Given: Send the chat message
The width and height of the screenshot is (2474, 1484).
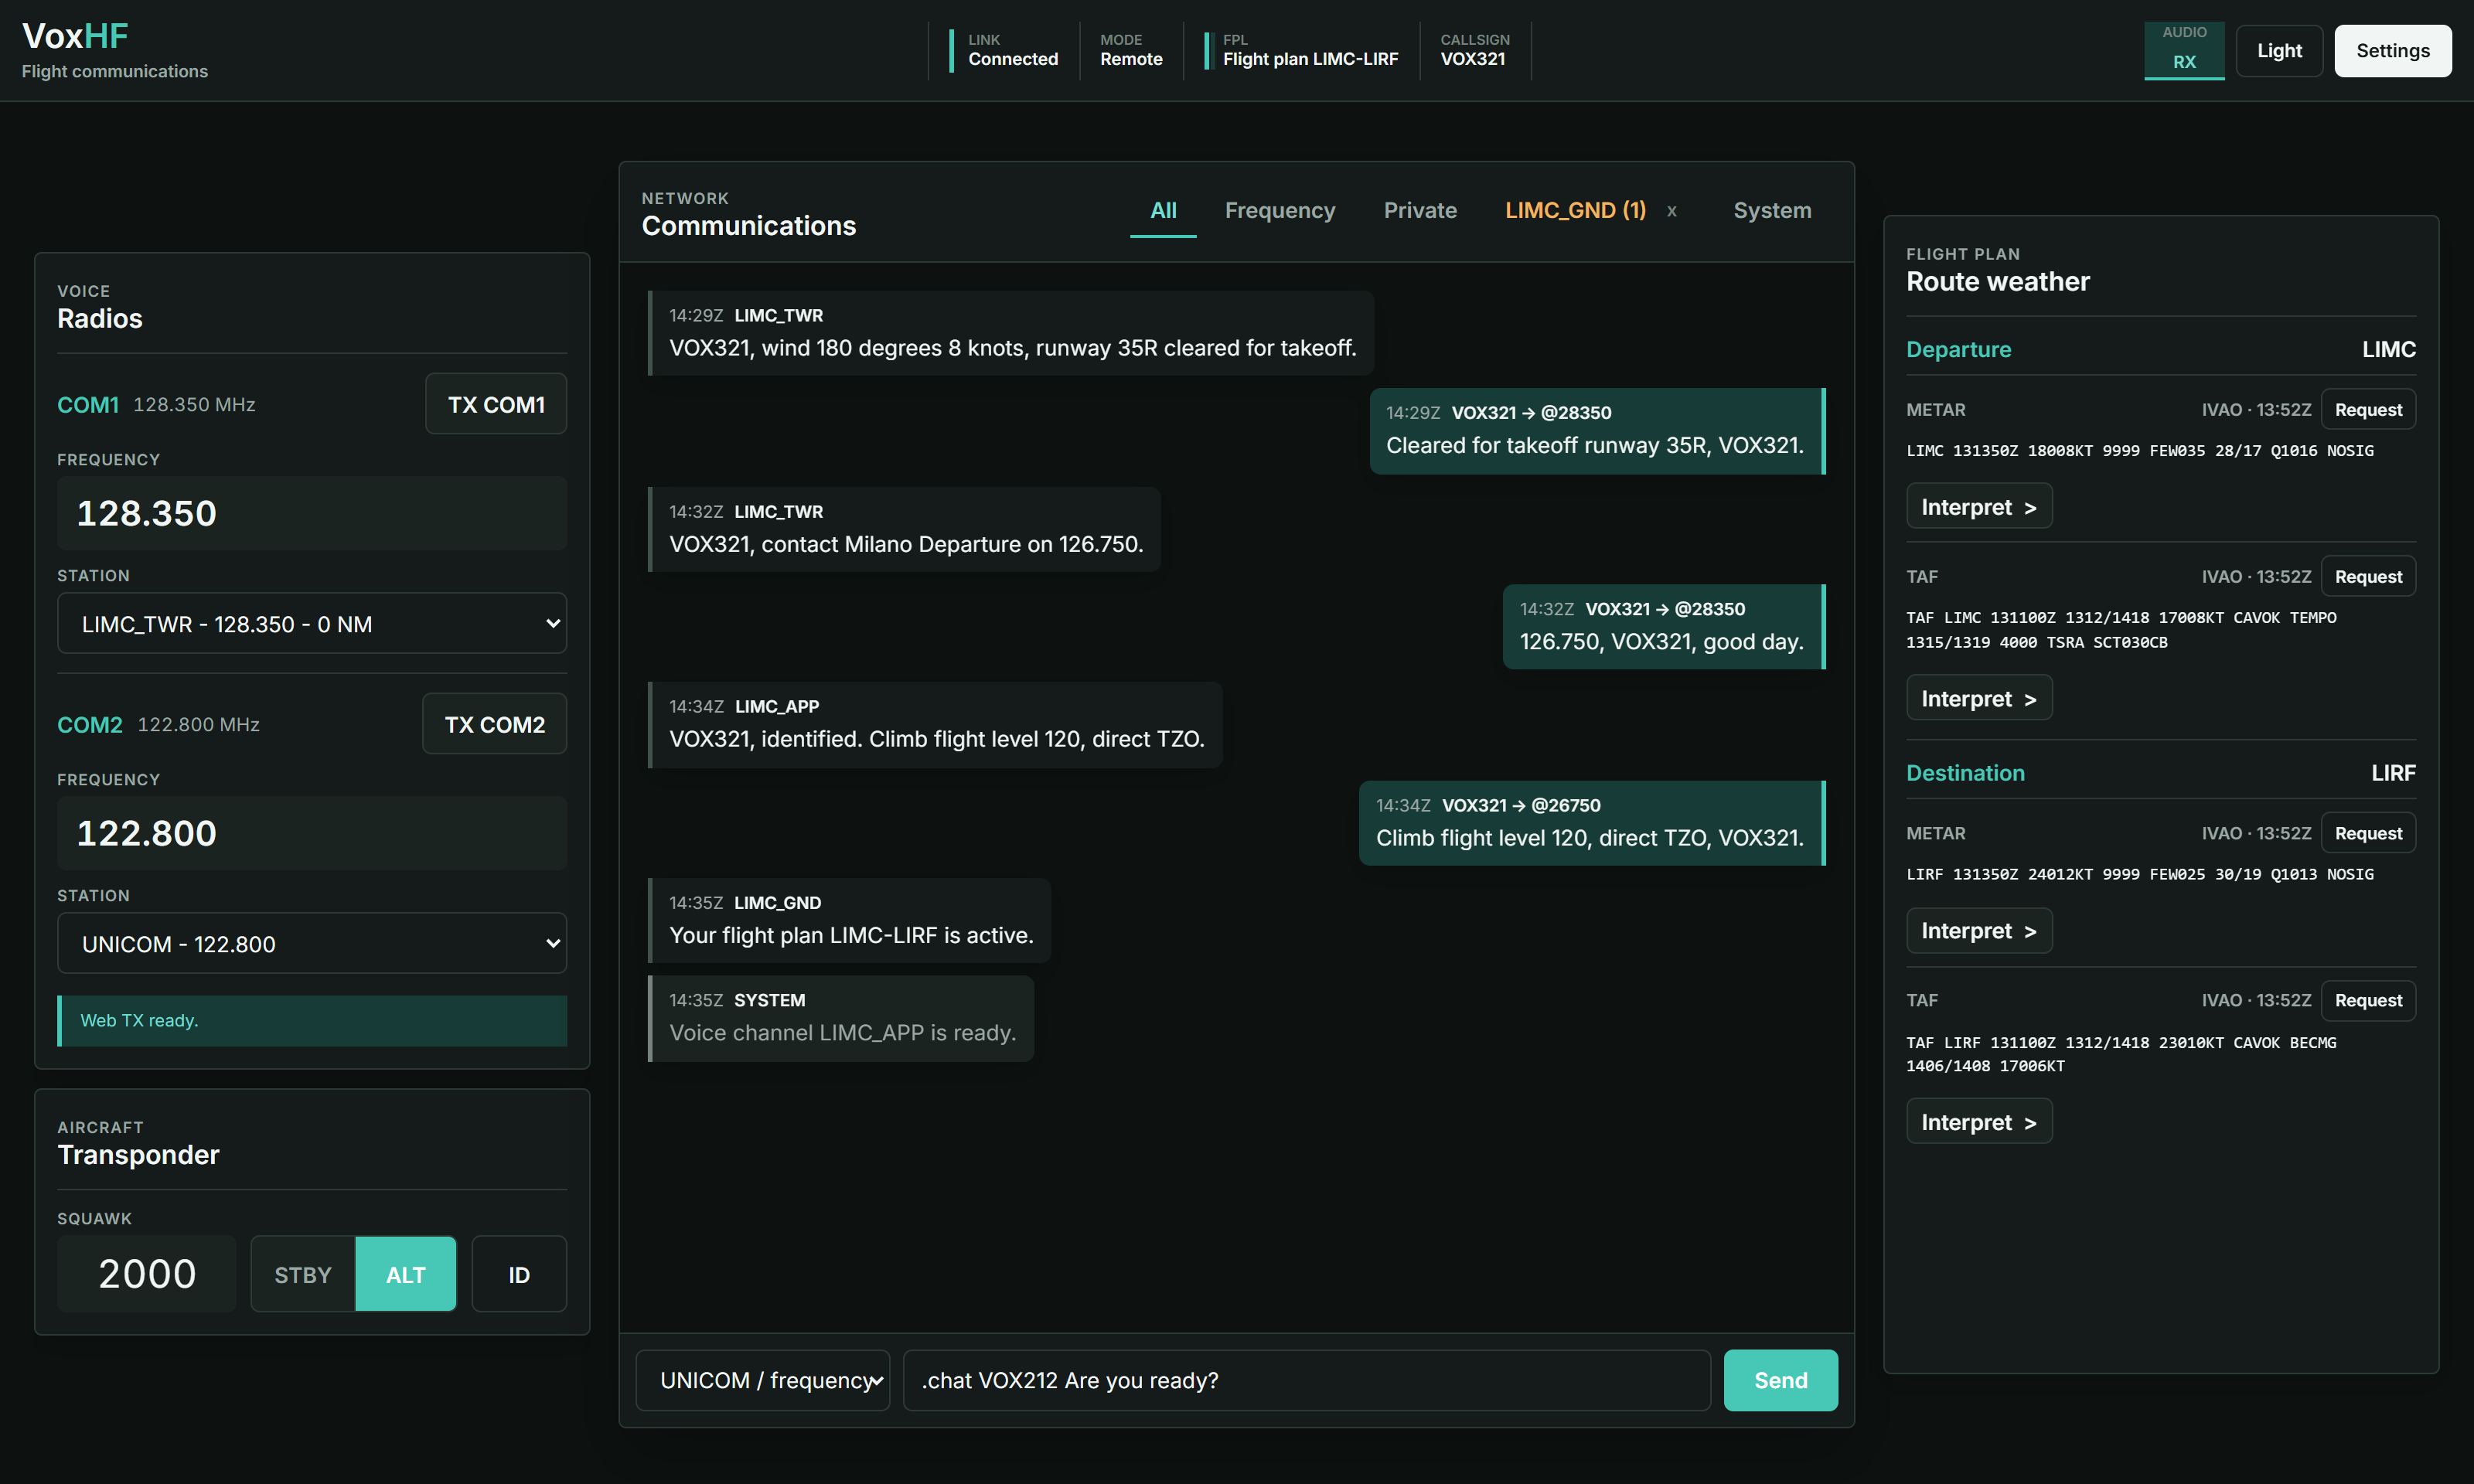Looking at the screenshot, I should [1781, 1380].
